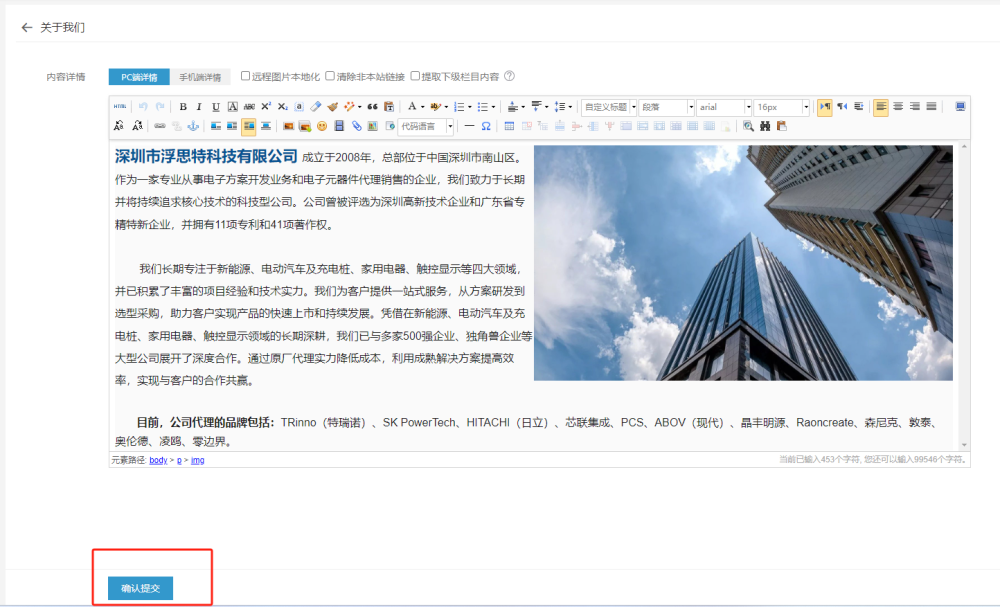Convert text to uppercase
This screenshot has width=1000, height=607.
click(x=119, y=126)
